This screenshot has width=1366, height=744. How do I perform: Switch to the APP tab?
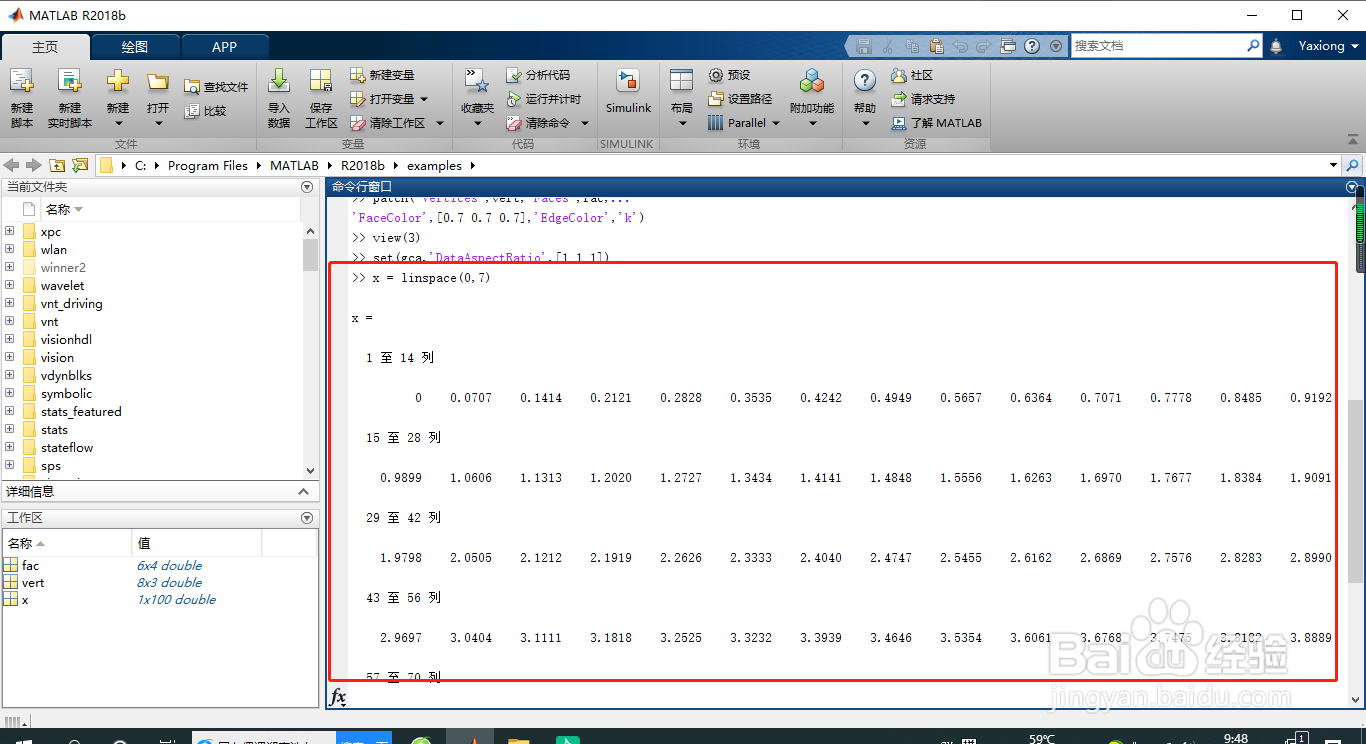pos(225,47)
